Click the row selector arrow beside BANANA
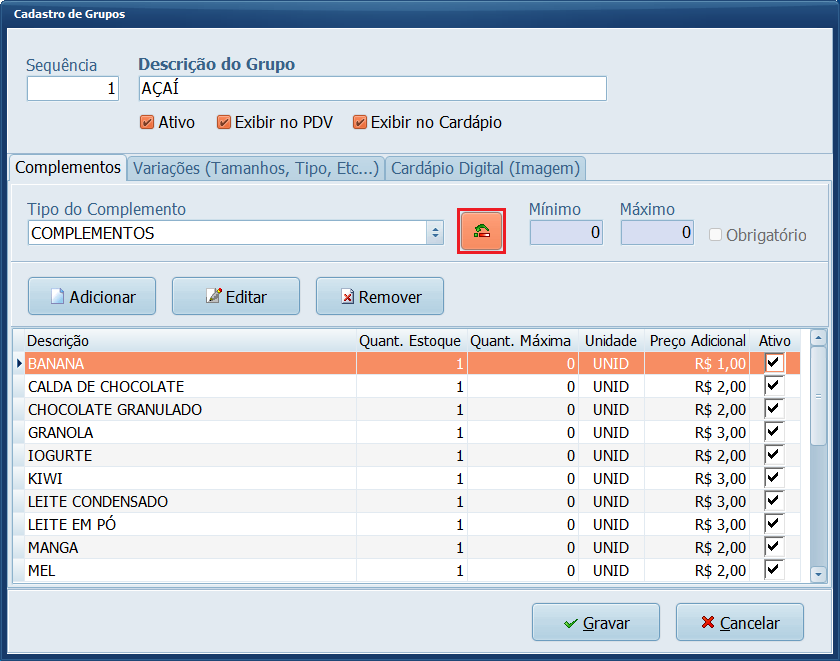 pos(19,362)
